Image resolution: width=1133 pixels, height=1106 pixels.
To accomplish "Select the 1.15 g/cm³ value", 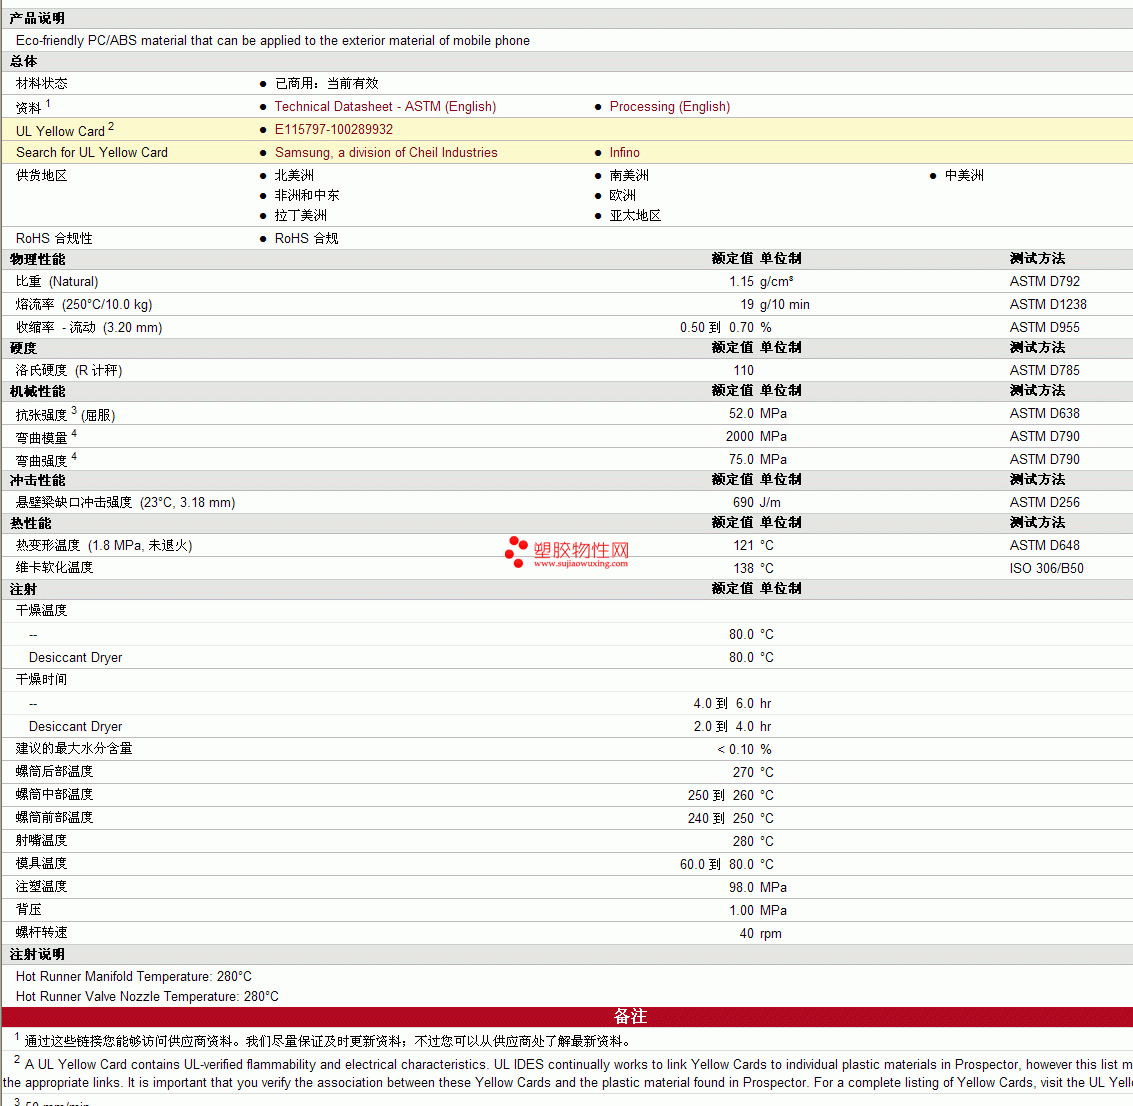I will coord(761,282).
